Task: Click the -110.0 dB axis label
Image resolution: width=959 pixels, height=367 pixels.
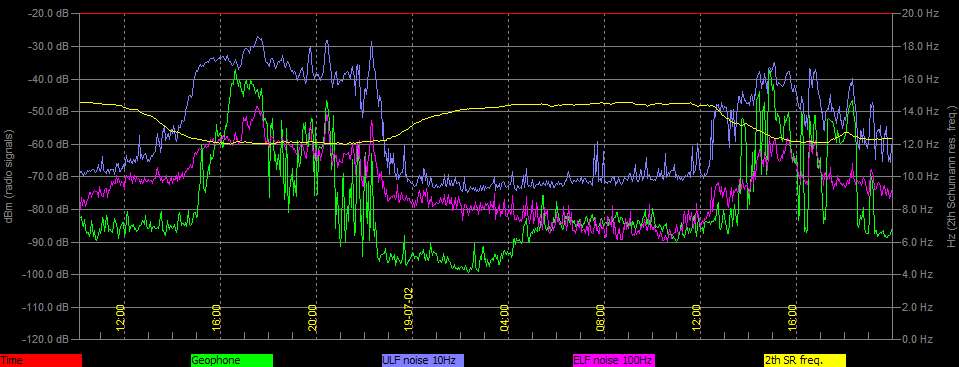Action: click(46, 307)
